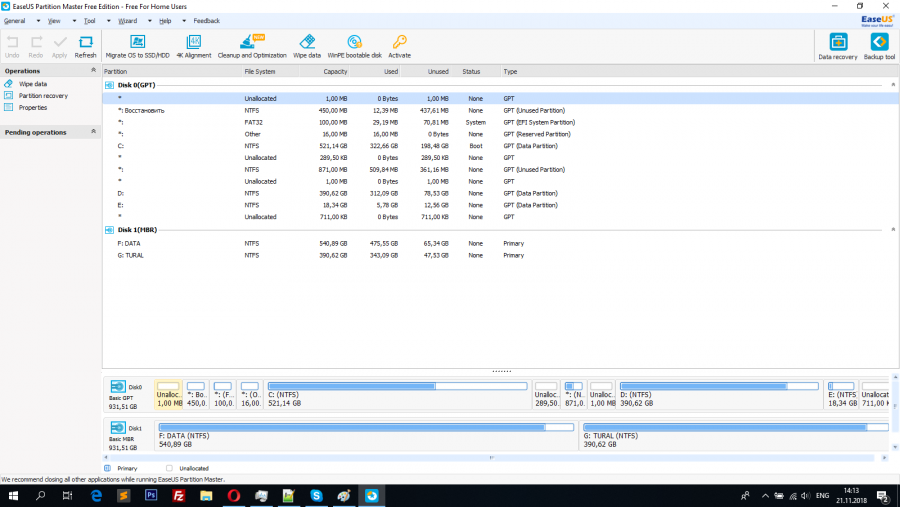Open the Backup tool

[x=879, y=47]
